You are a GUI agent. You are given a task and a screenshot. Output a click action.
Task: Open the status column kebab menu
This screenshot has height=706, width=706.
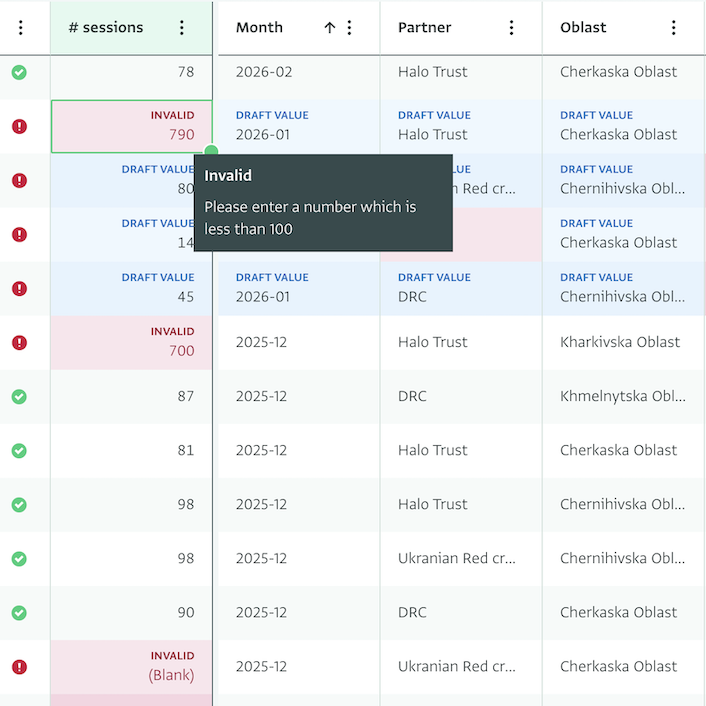[21, 27]
